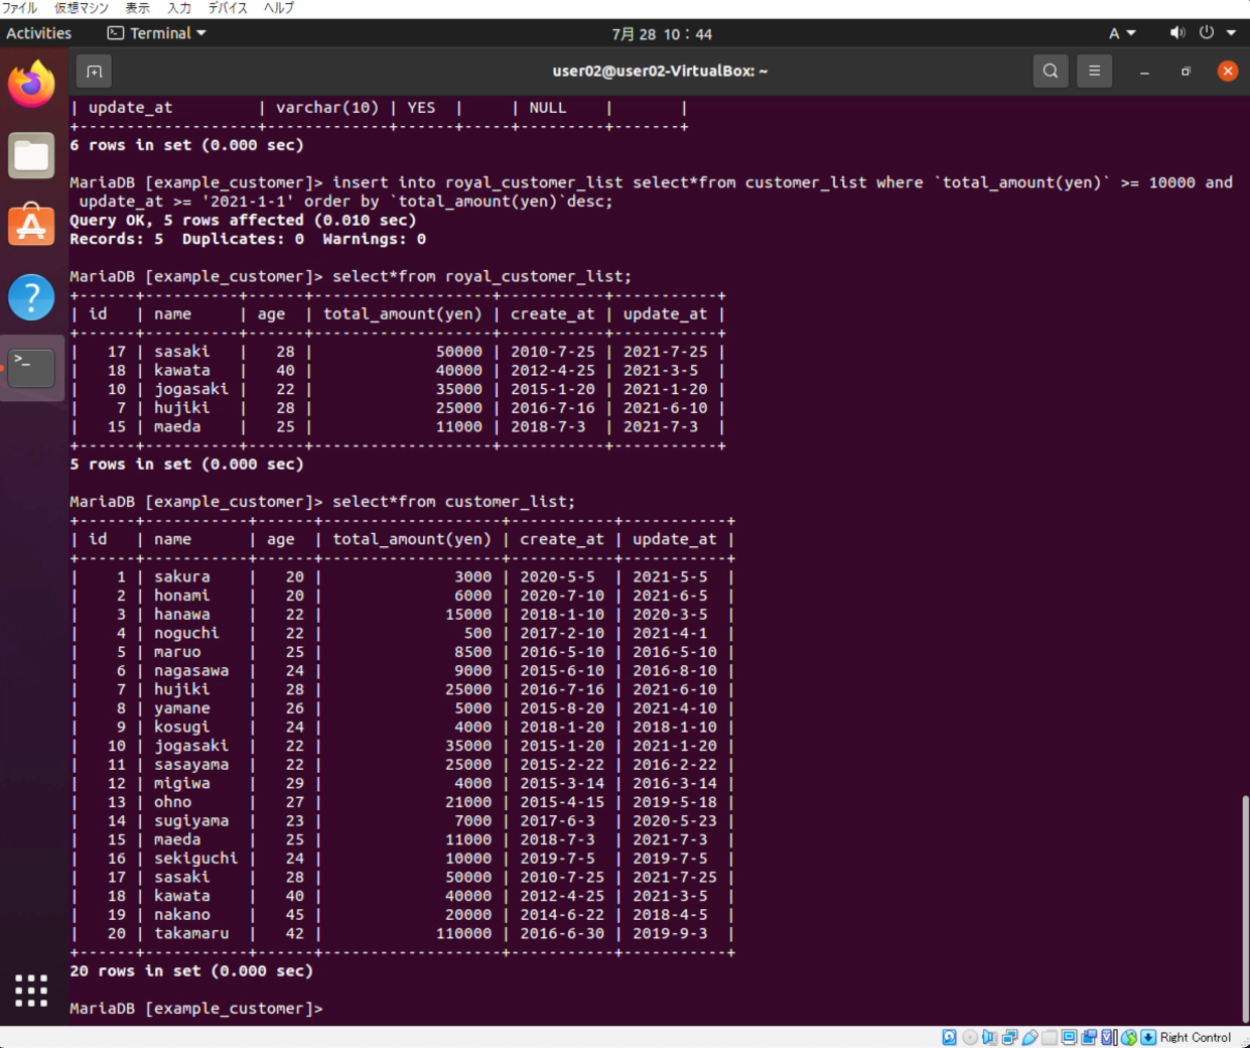Open the Files app in the dock
1250x1048 pixels.
click(x=32, y=156)
